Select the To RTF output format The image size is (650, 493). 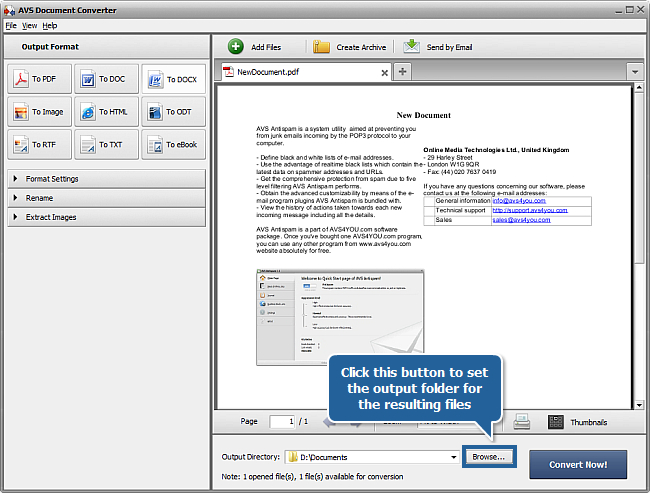click(x=39, y=144)
